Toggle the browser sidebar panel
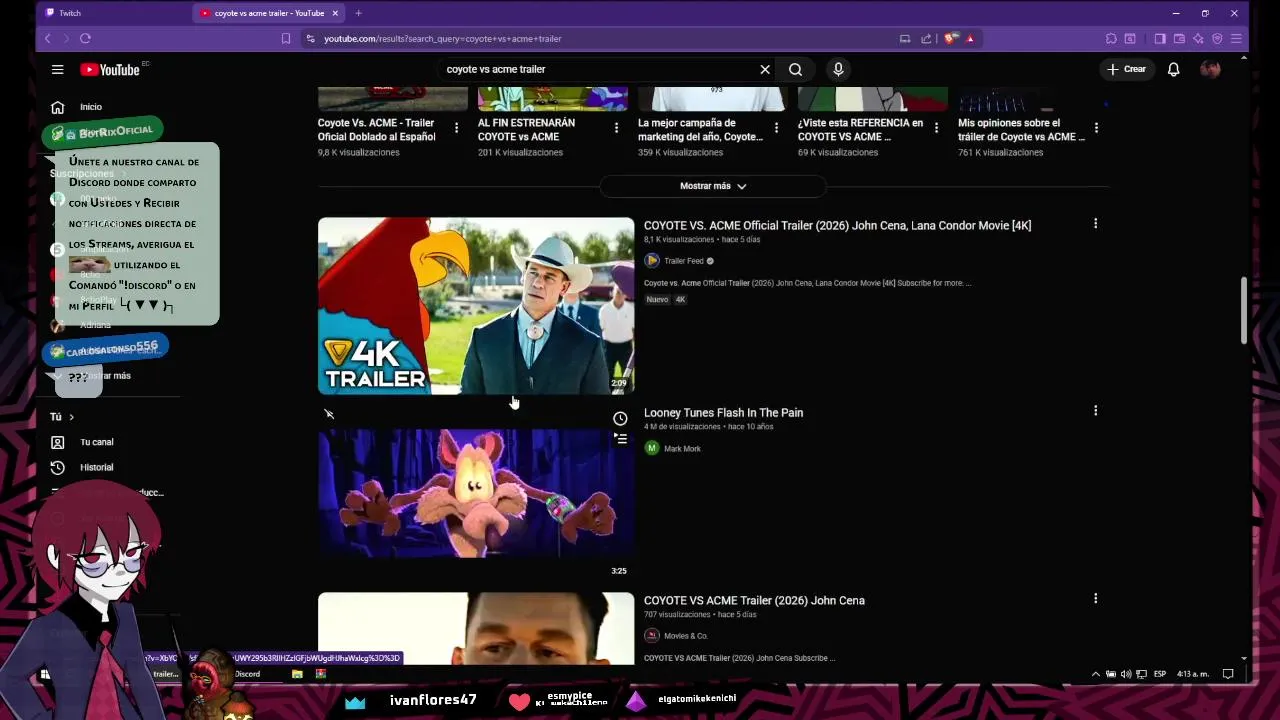1280x720 pixels. (1160, 38)
